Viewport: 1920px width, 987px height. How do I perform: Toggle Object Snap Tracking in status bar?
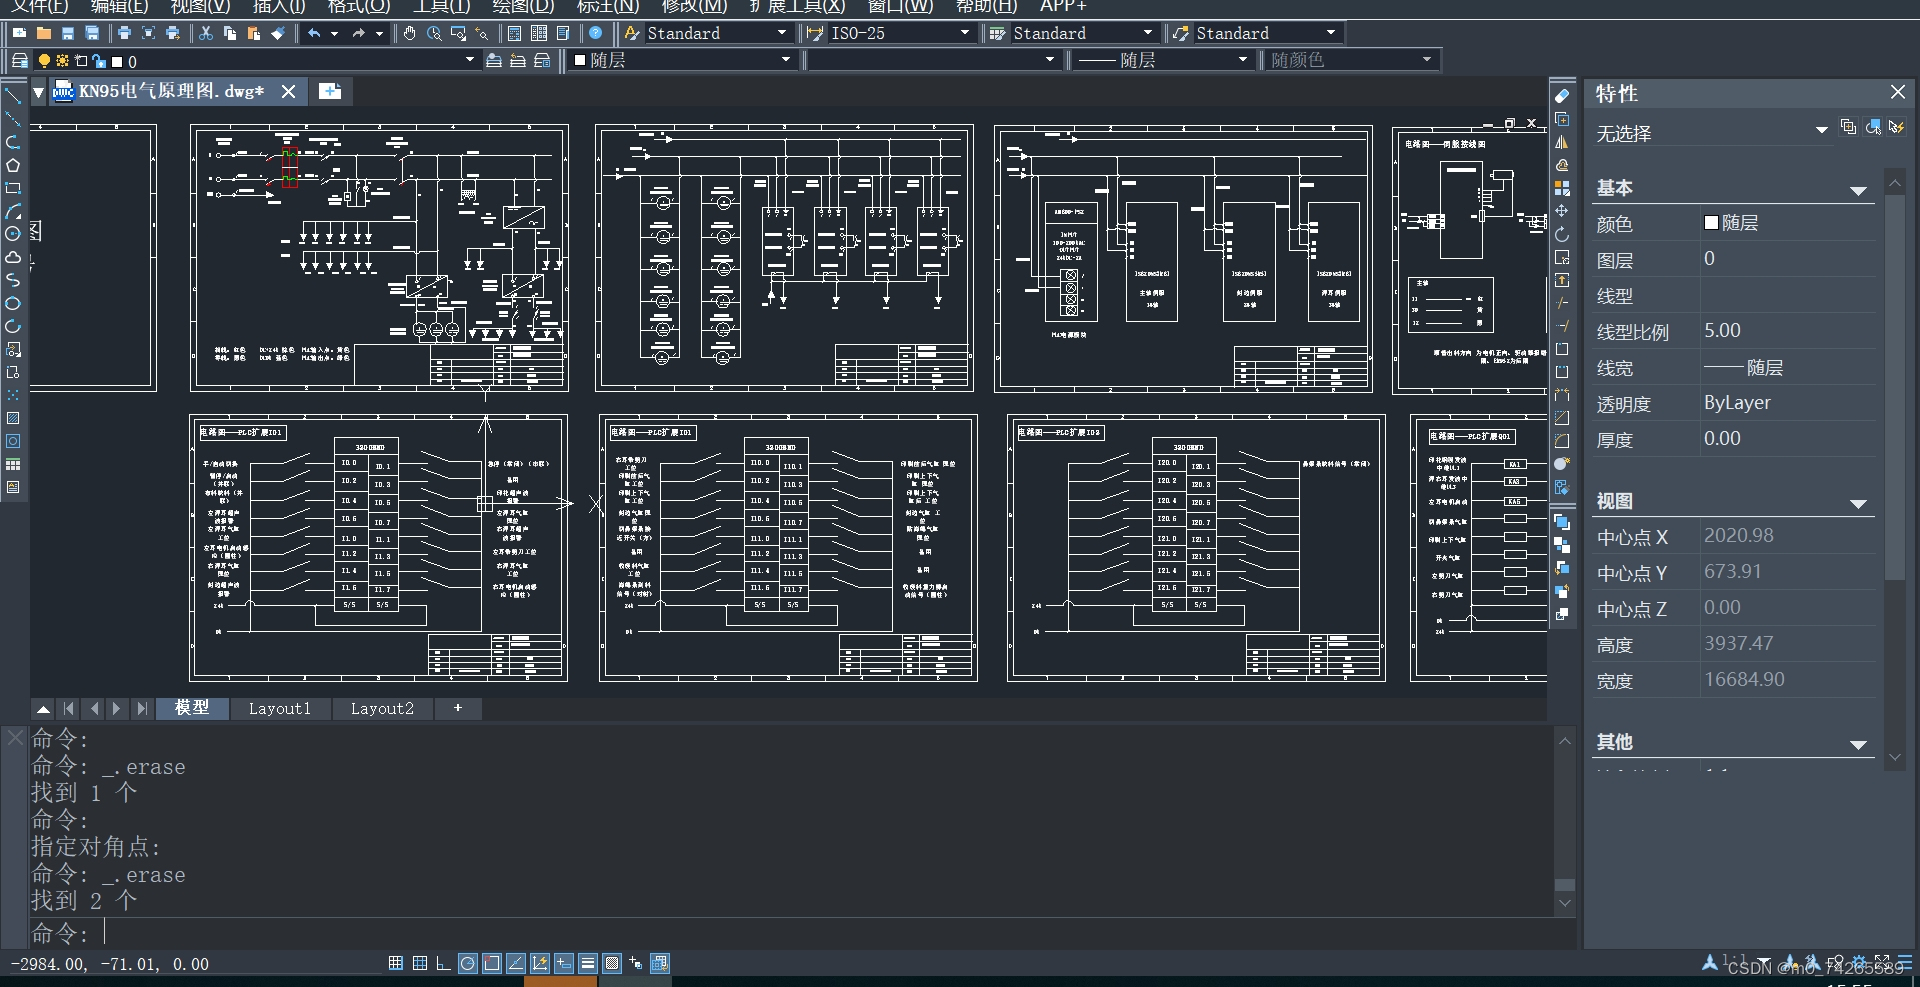pos(516,963)
